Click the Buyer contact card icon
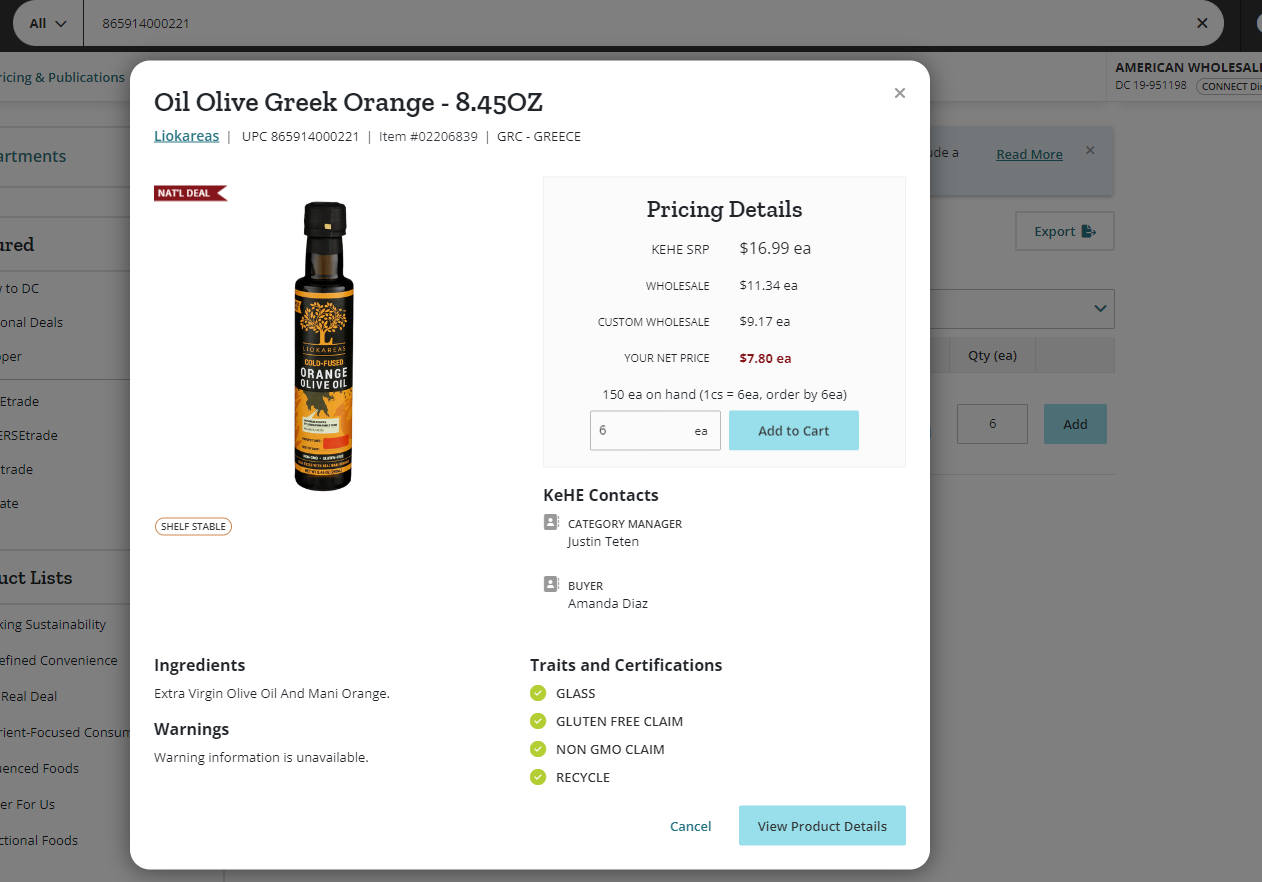The width and height of the screenshot is (1262, 882). (551, 584)
